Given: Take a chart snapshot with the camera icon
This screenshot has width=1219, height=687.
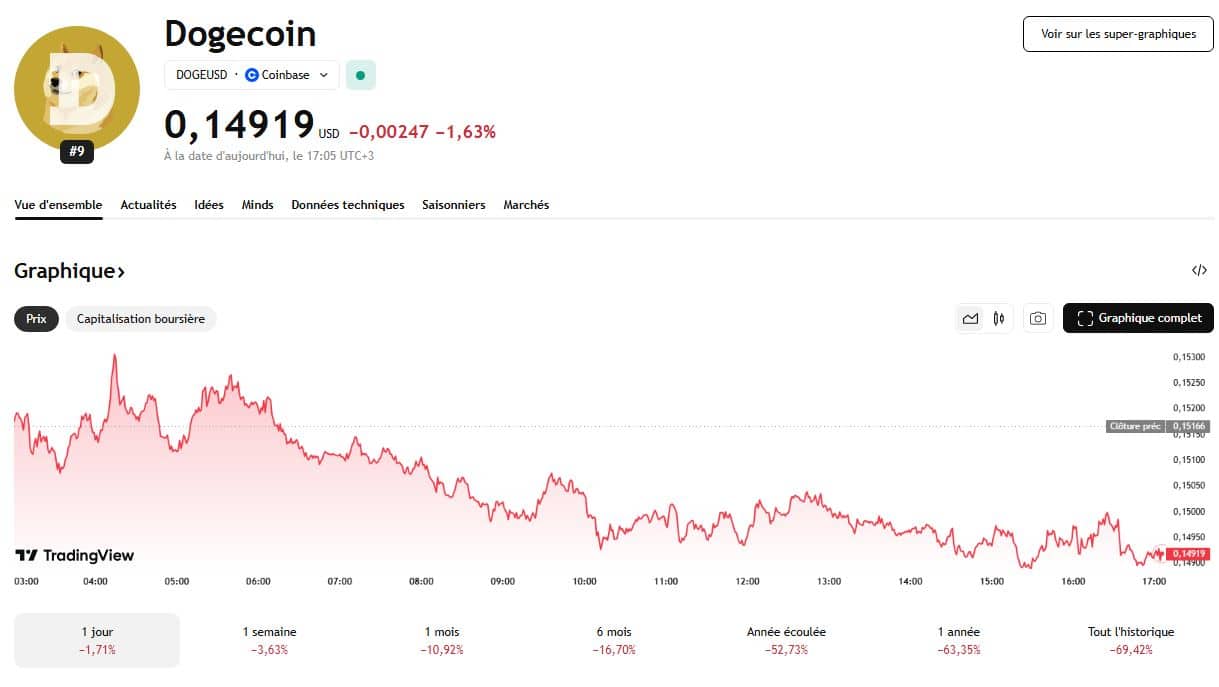Looking at the screenshot, I should (x=1037, y=318).
